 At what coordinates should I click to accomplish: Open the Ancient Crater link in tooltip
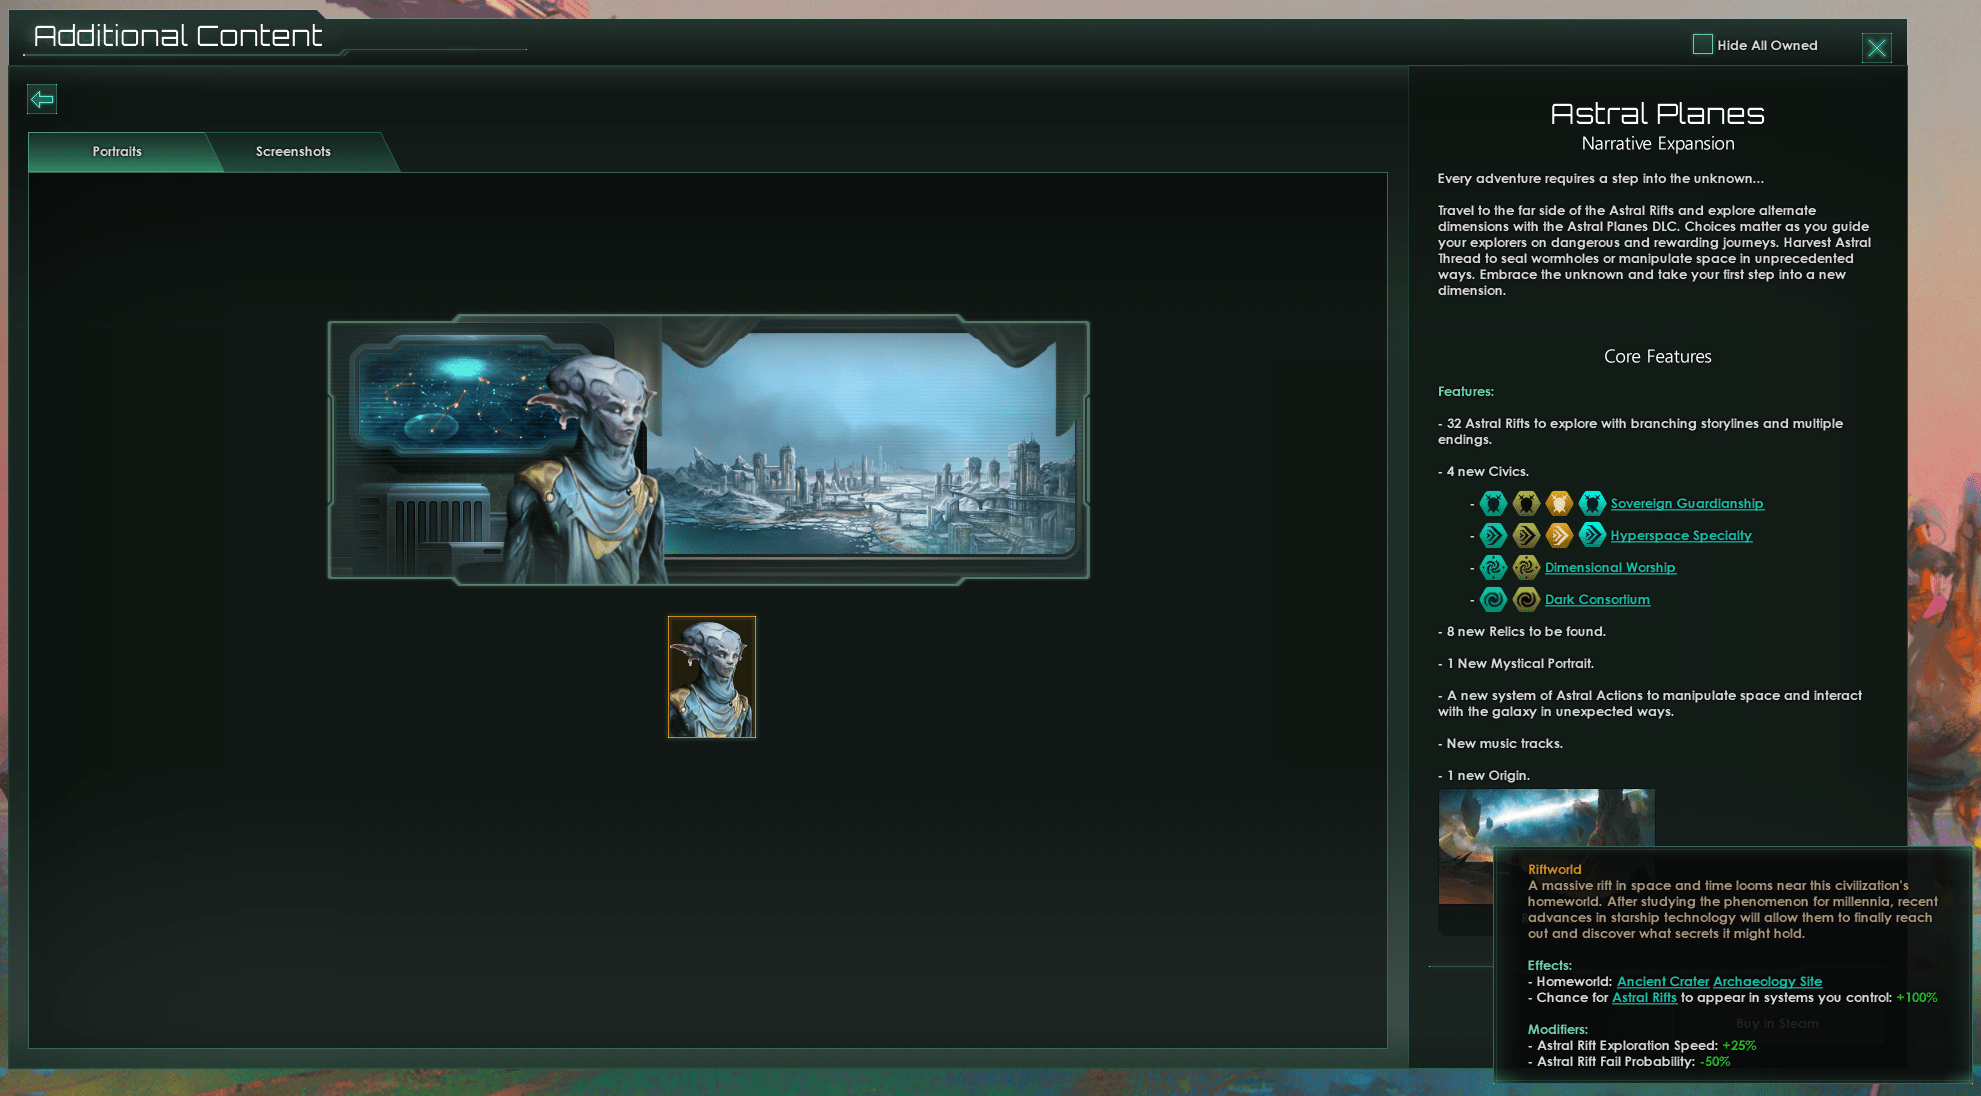click(1663, 981)
